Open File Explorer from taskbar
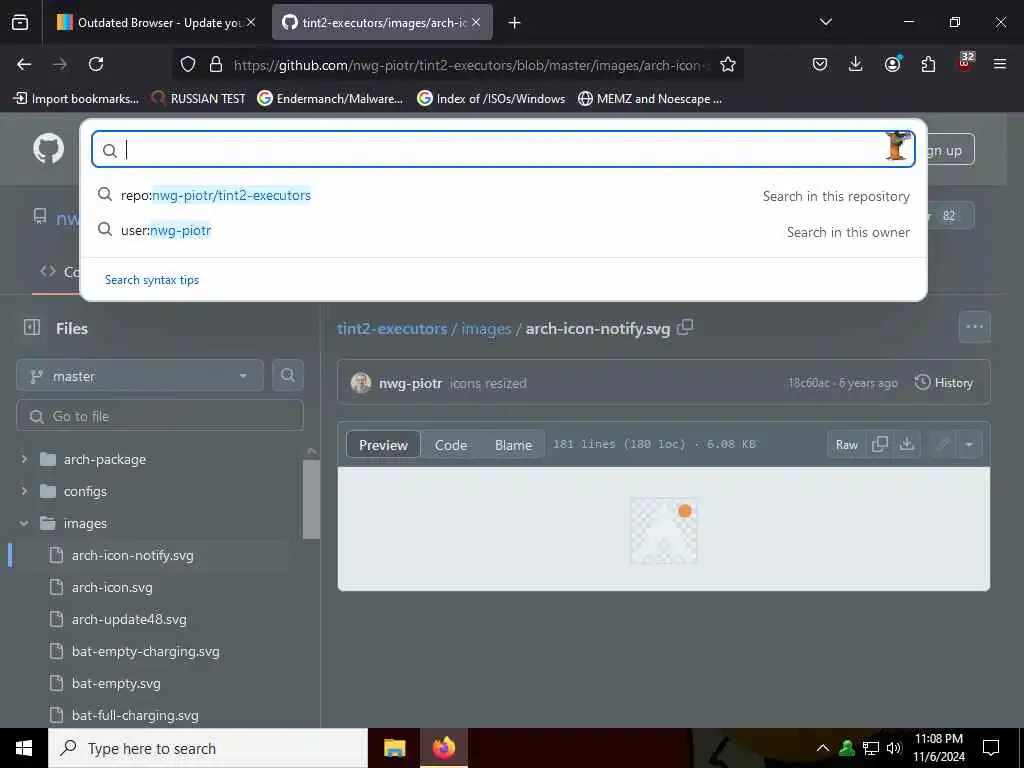Image resolution: width=1024 pixels, height=768 pixels. click(394, 748)
